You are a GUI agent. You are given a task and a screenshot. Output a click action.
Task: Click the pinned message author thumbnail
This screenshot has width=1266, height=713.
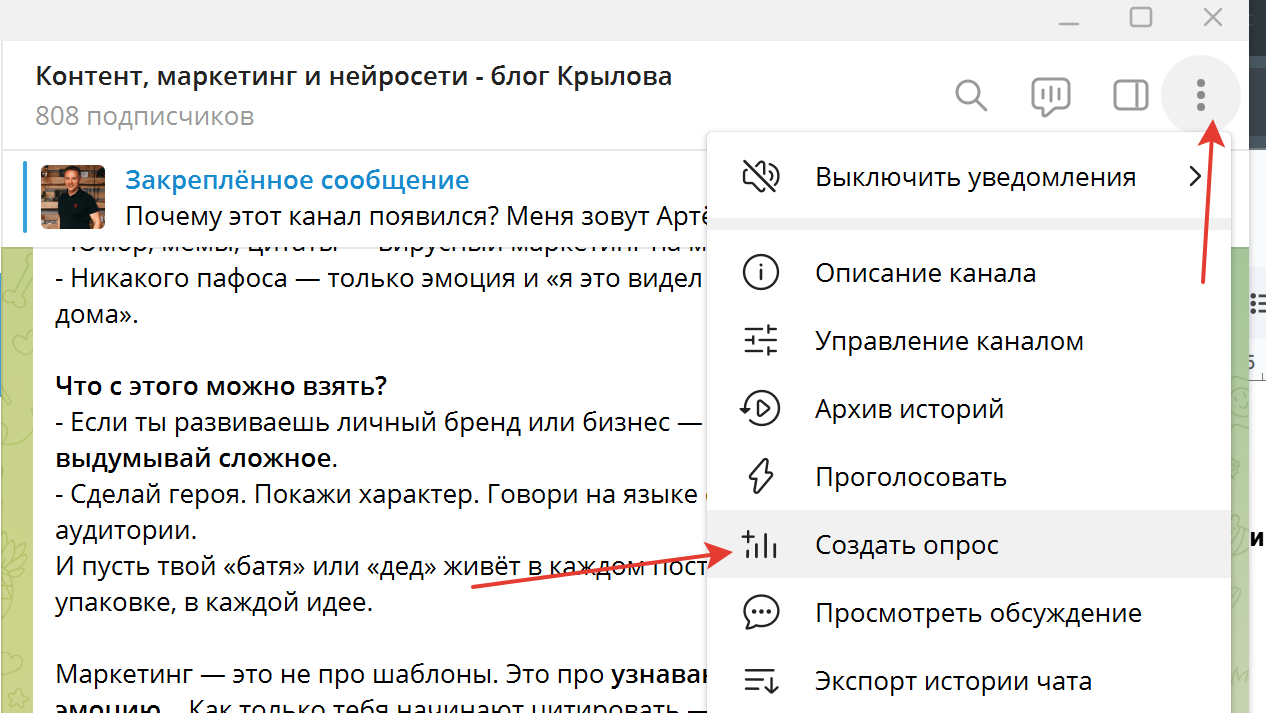[73, 197]
